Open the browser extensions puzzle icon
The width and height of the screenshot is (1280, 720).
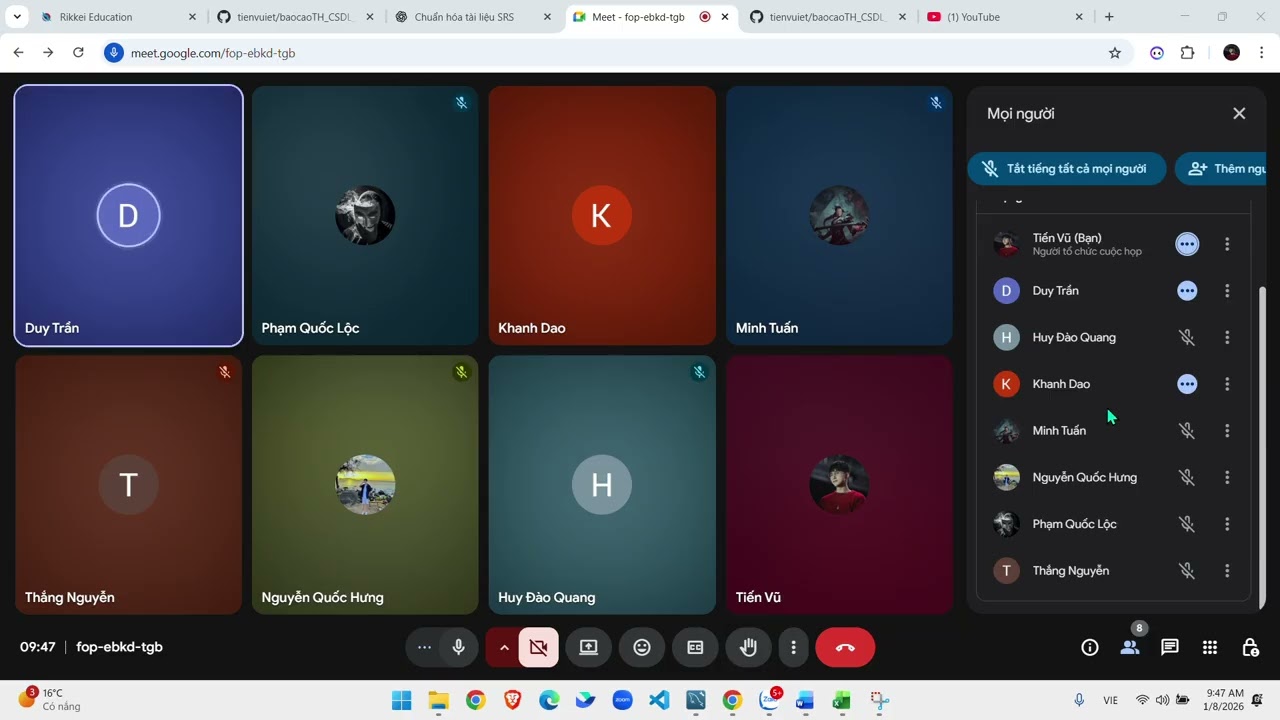pyautogui.click(x=1187, y=53)
